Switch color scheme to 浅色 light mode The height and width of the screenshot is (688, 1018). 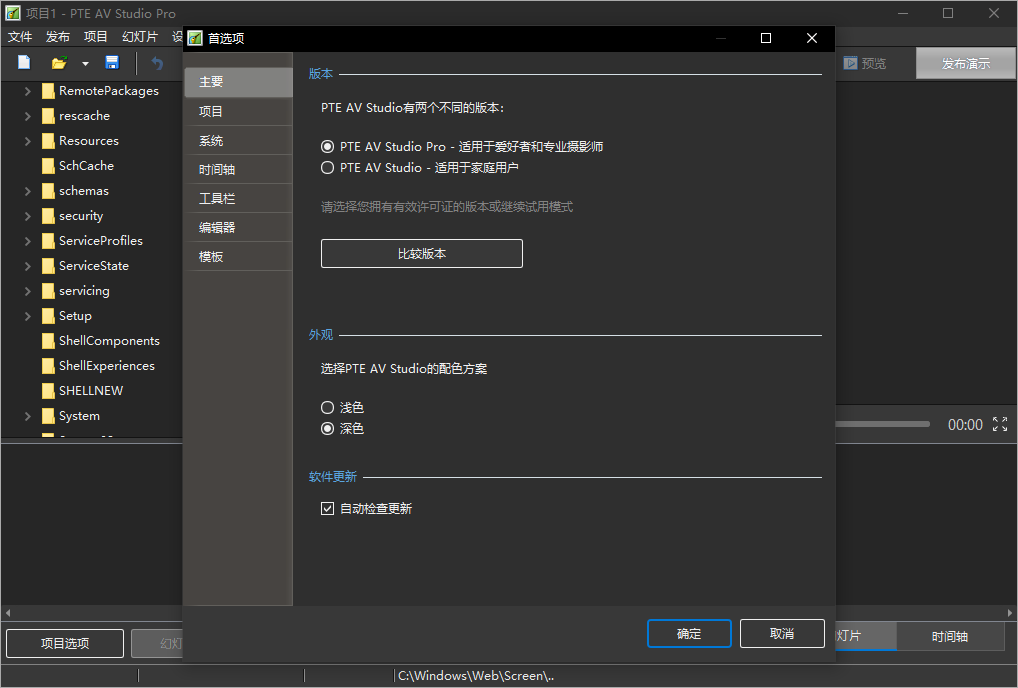[327, 407]
